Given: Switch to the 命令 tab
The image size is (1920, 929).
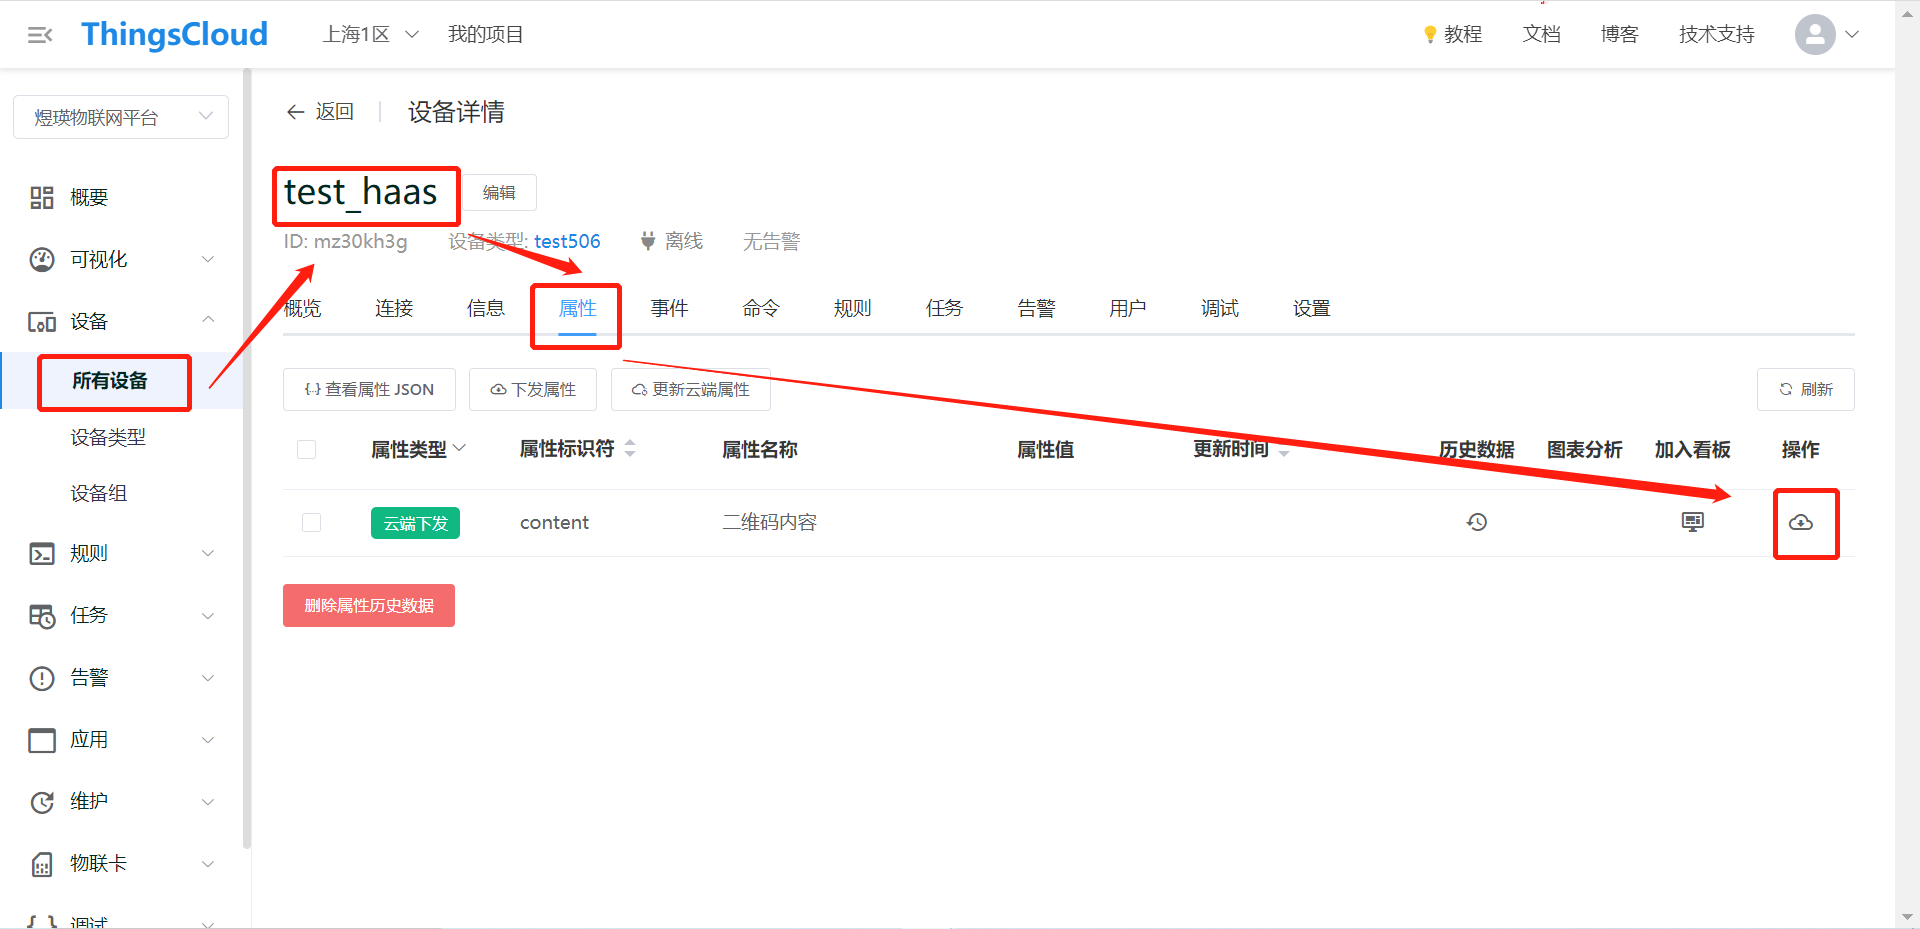Looking at the screenshot, I should point(761,308).
